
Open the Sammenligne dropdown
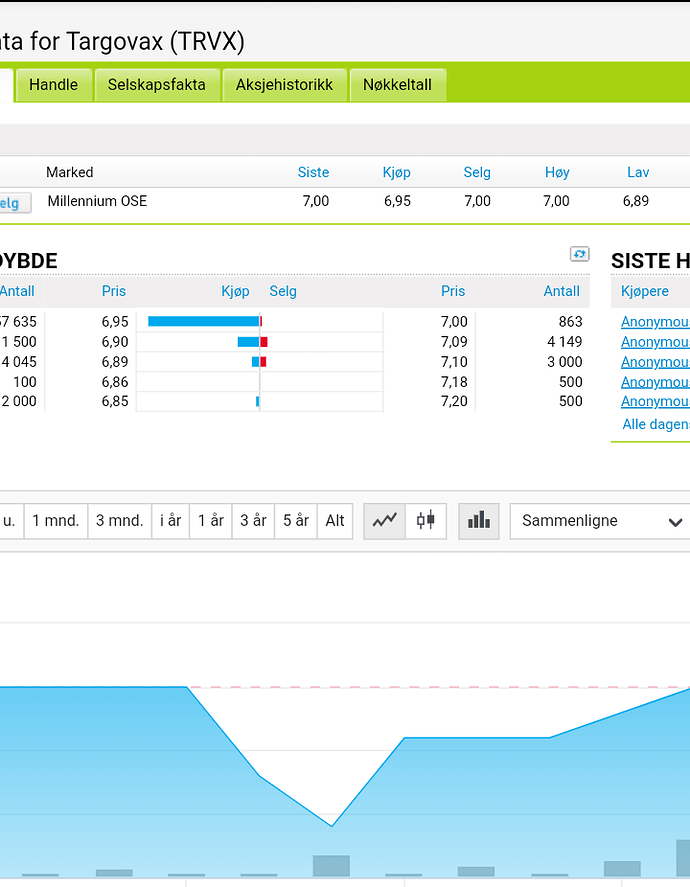[600, 521]
